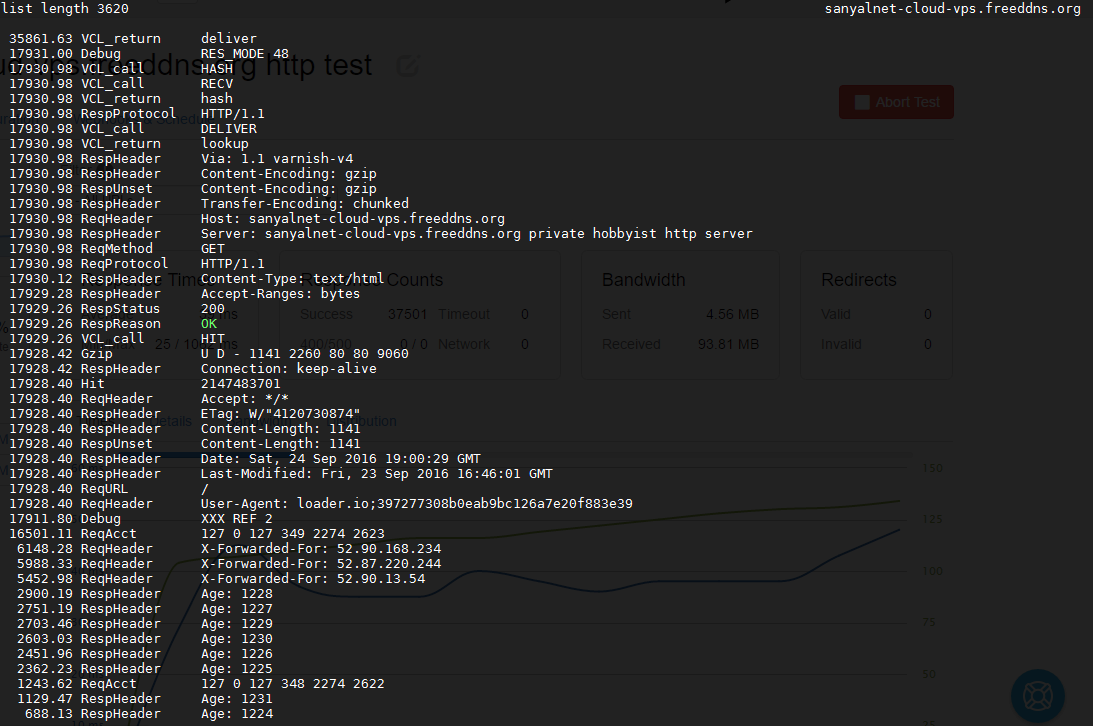
Task: Switch to the Details tab
Action: (x=170, y=421)
